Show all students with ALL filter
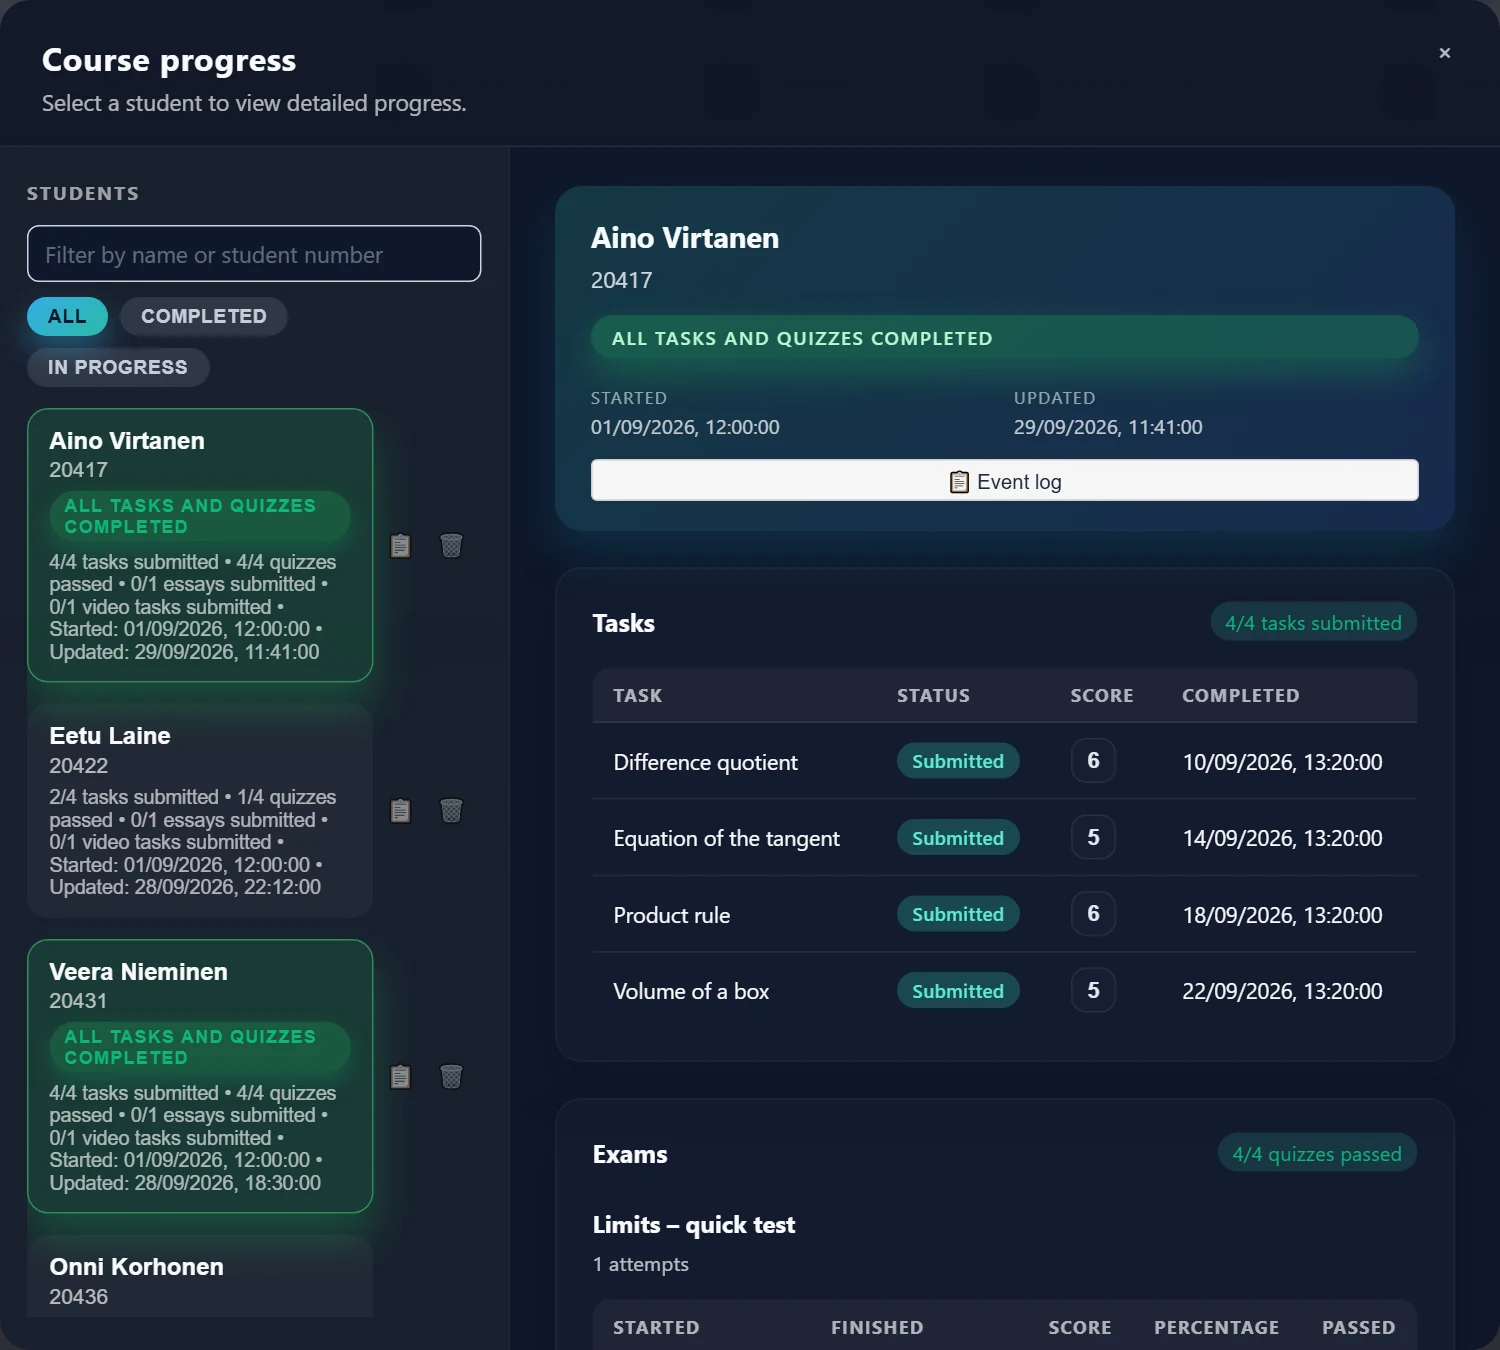1500x1350 pixels. [67, 316]
